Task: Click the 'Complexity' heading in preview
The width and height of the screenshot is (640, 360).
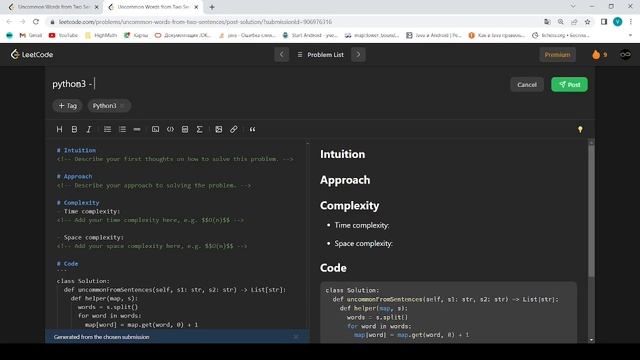Action: 349,206
